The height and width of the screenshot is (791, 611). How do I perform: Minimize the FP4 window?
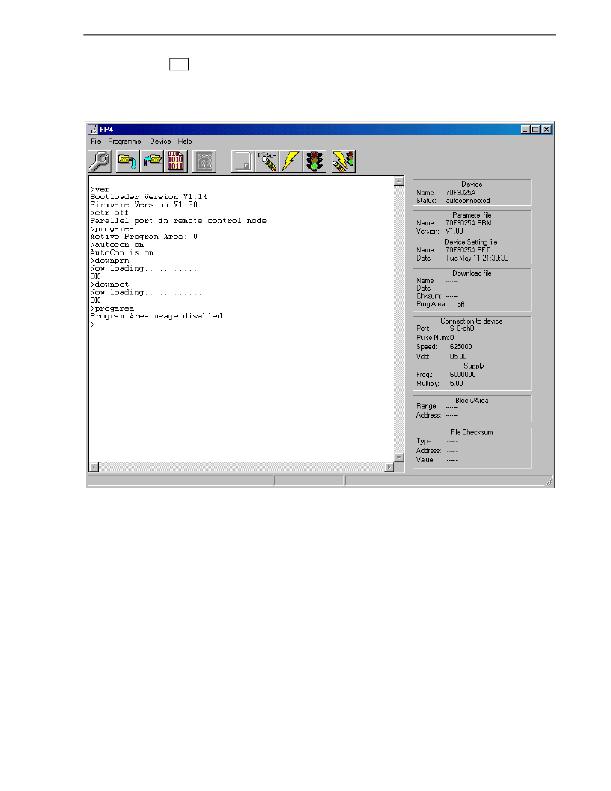pyautogui.click(x=525, y=129)
